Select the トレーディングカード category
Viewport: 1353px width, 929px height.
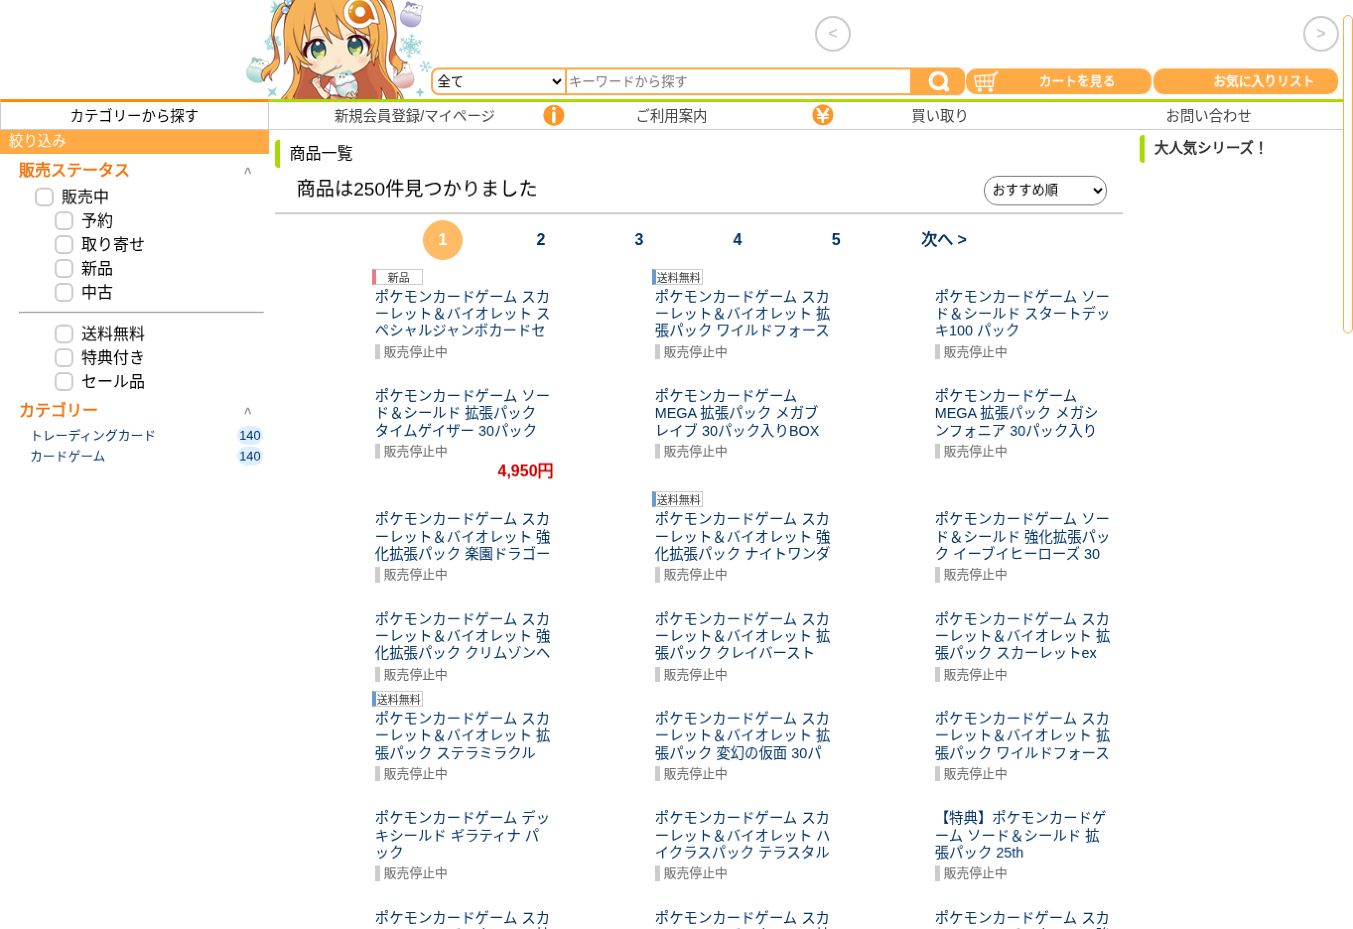point(93,436)
